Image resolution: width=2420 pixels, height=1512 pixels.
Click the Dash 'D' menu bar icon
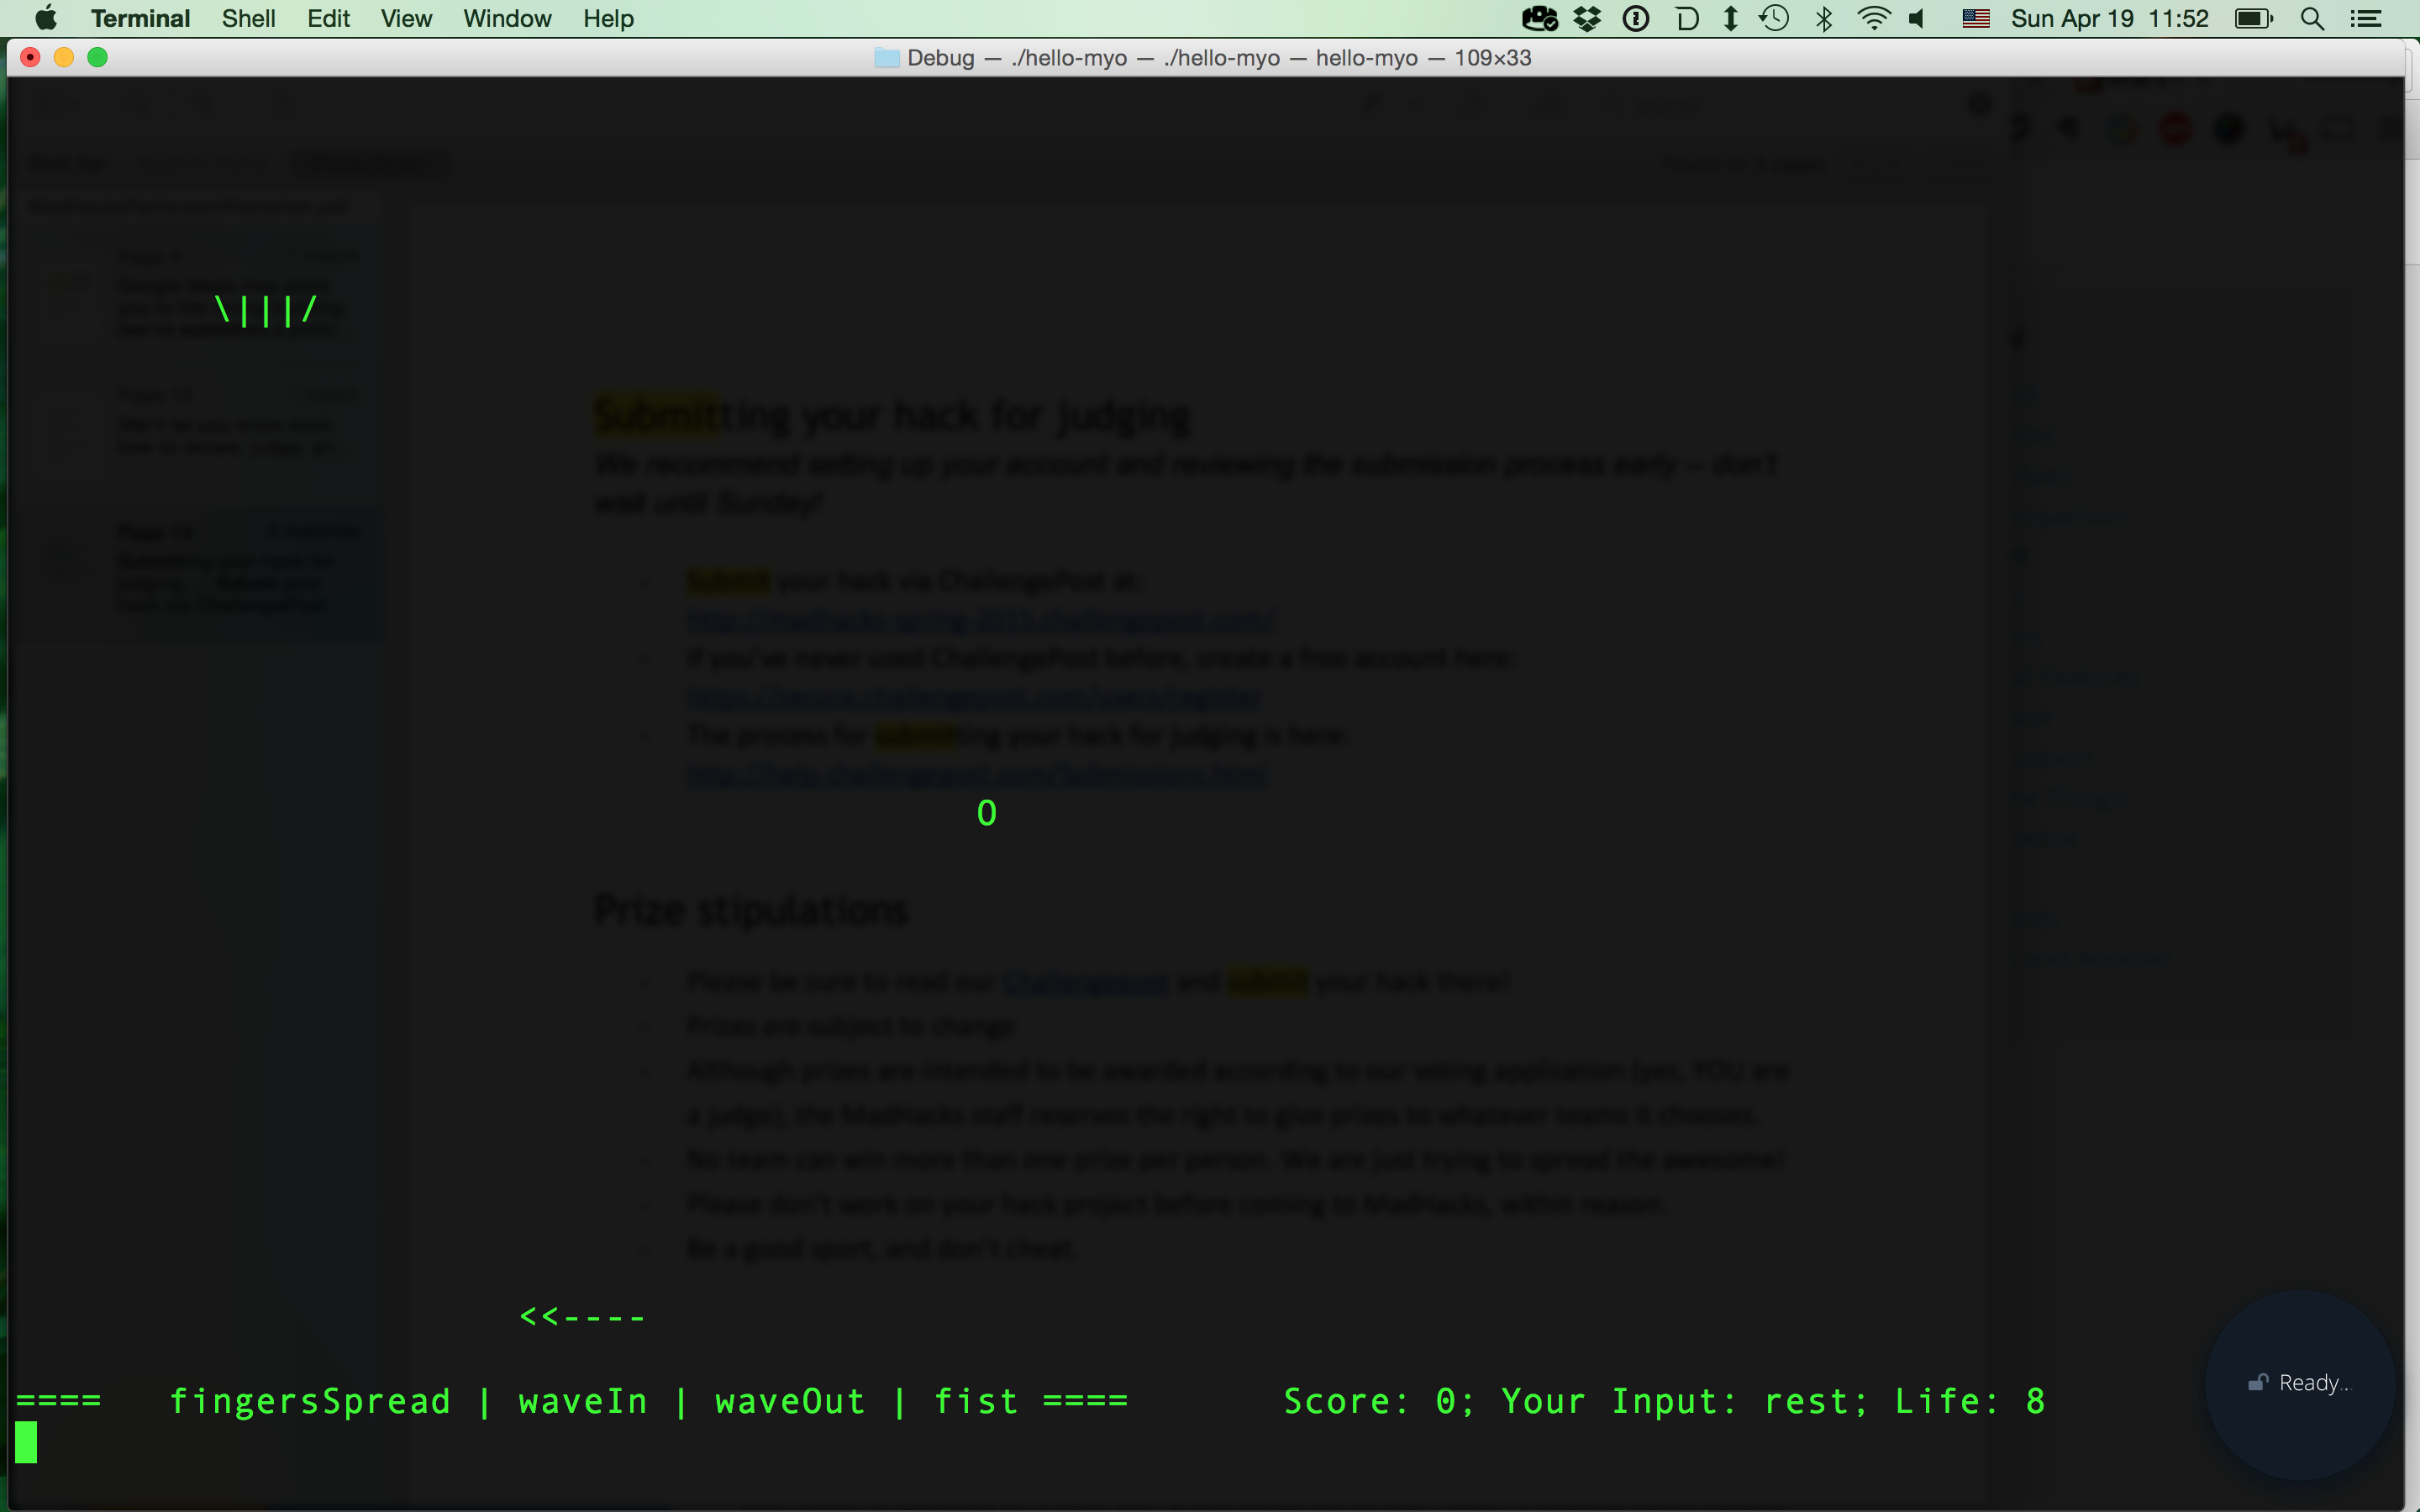[x=1686, y=19]
